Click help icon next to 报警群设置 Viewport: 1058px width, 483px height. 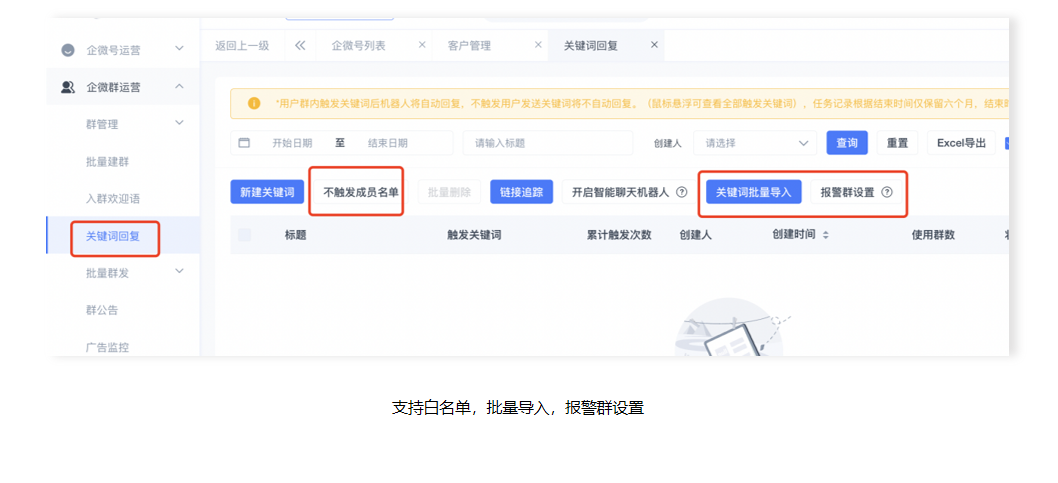[x=887, y=192]
